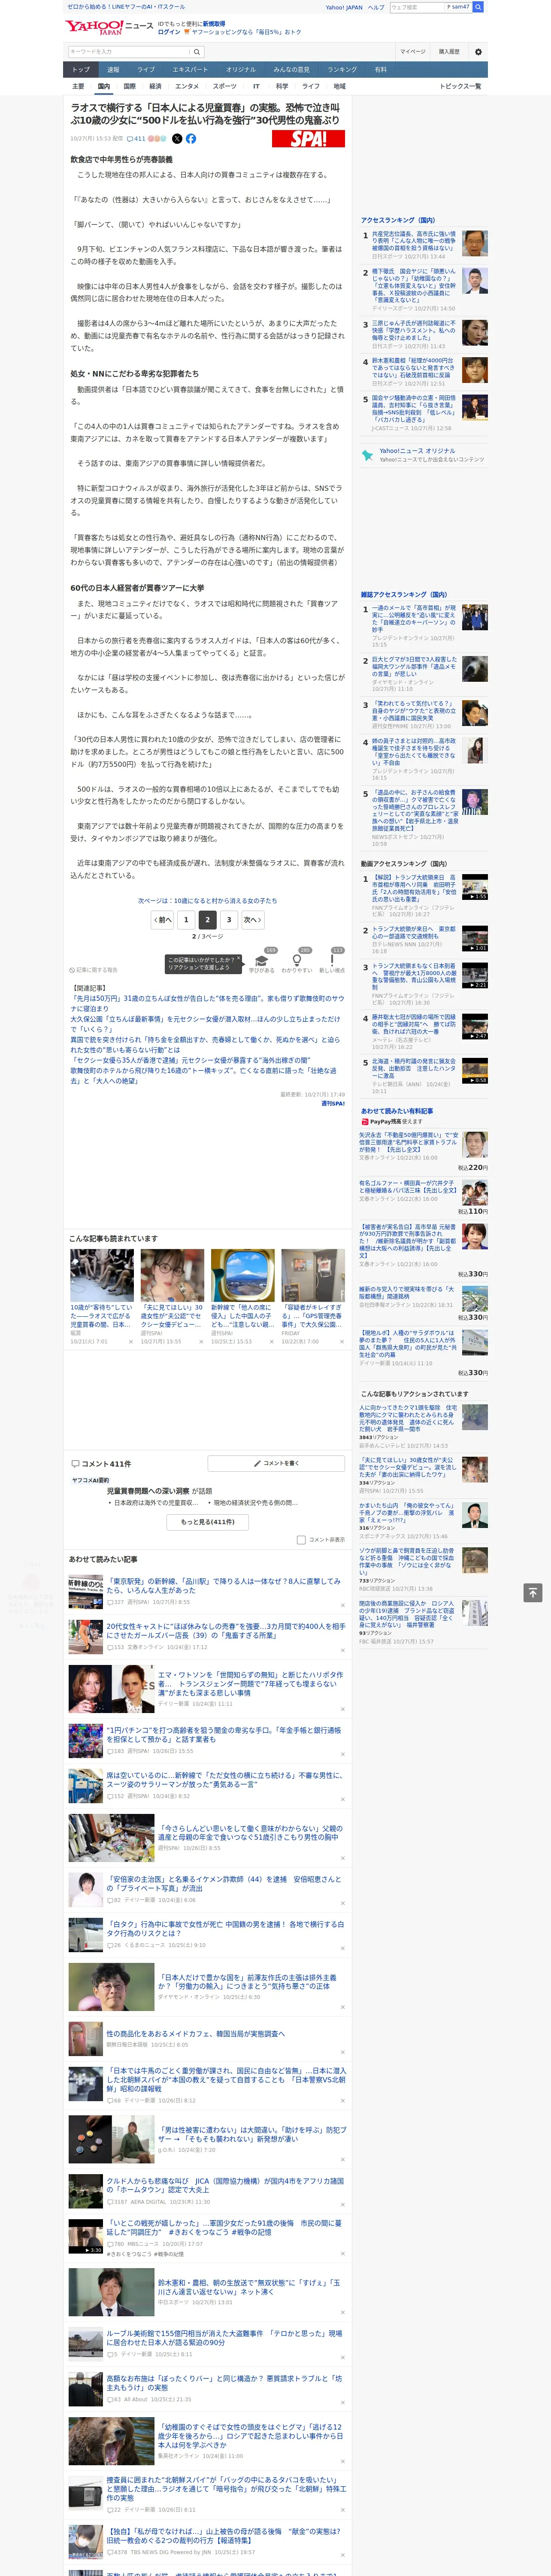
Task: Open the 速報 navigation tab
Action: (x=113, y=70)
